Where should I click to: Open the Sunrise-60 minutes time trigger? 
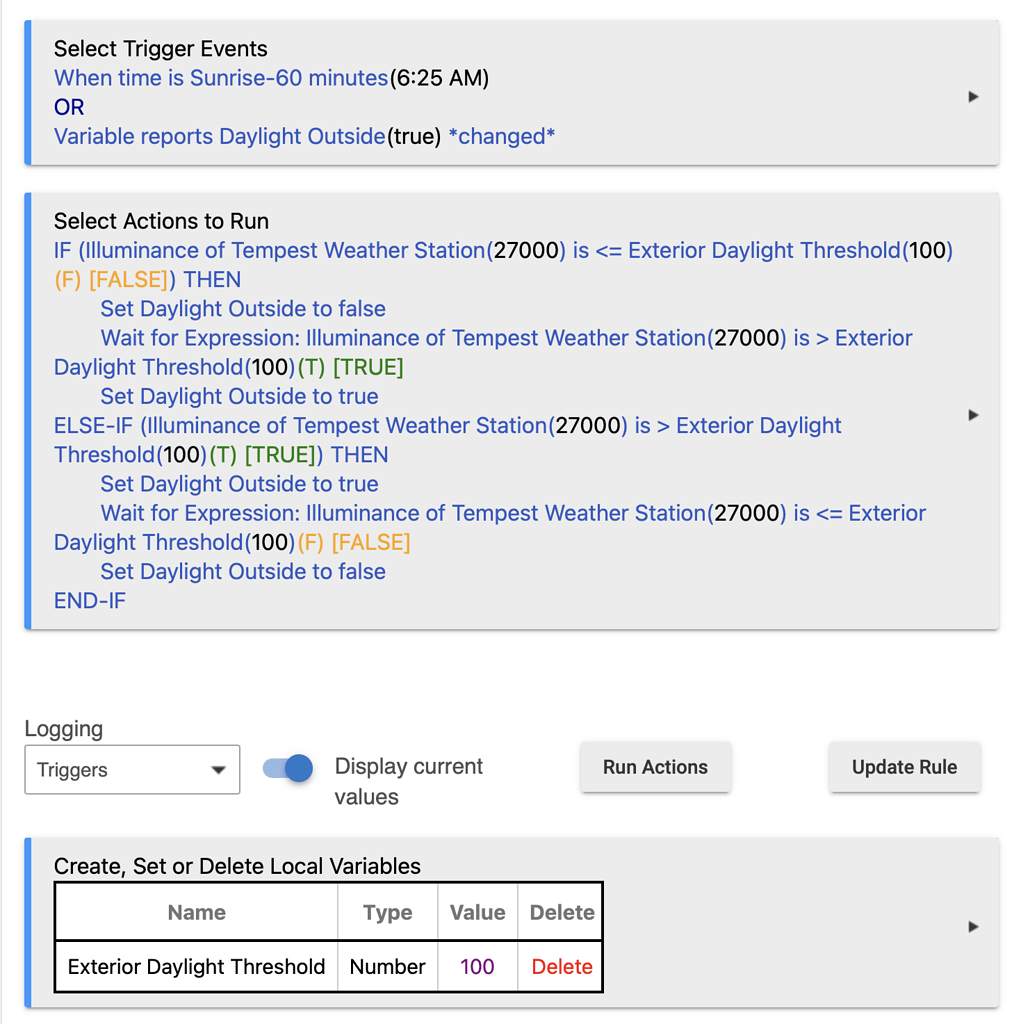pyautogui.click(x=221, y=78)
